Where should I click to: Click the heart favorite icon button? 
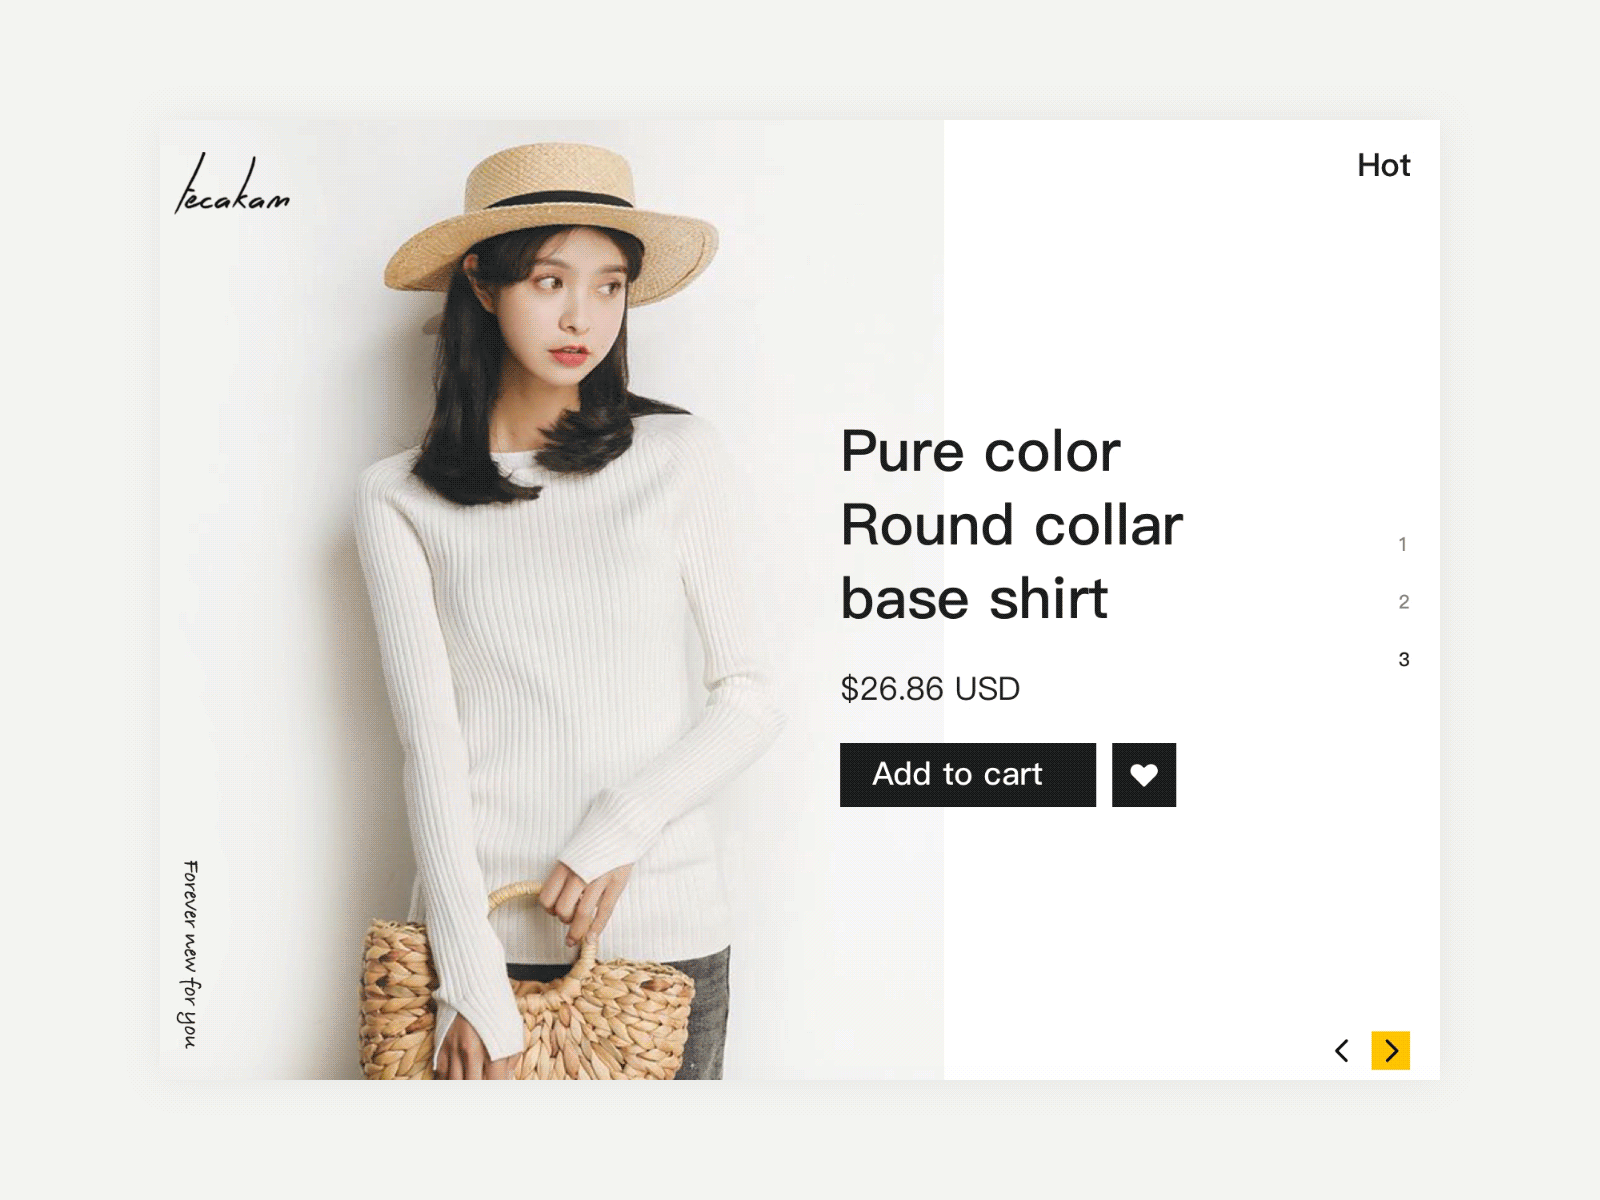(1144, 775)
